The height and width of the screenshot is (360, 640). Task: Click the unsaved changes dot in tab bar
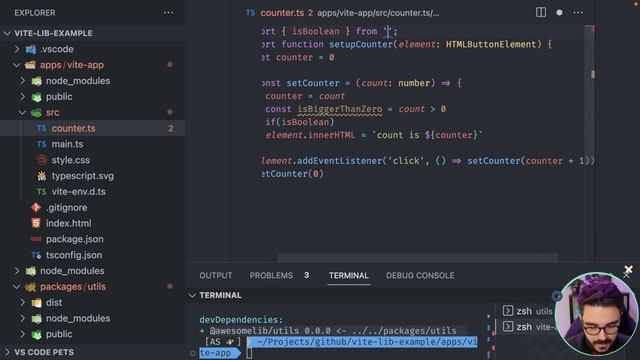(559, 13)
